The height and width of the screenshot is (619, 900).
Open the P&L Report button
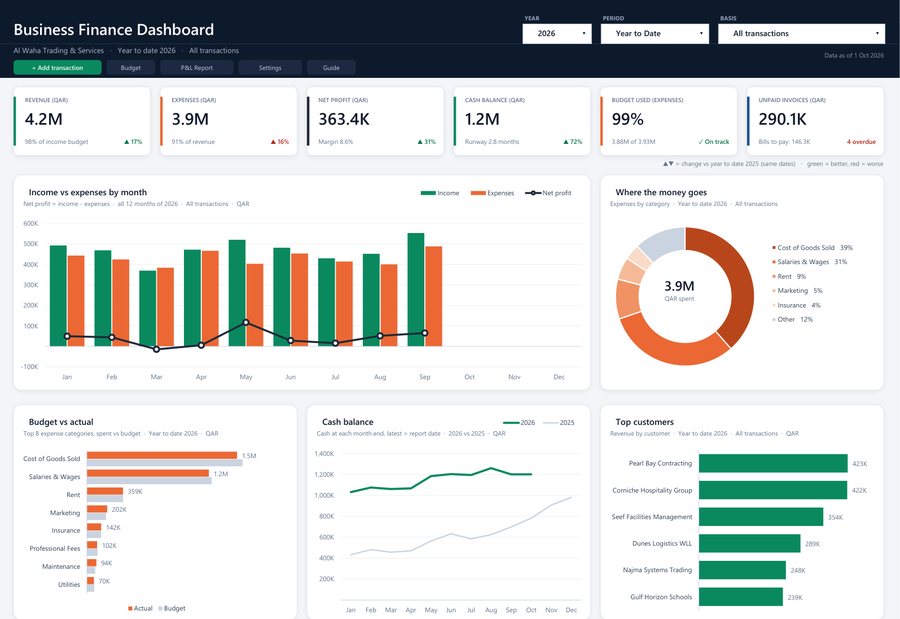tap(197, 68)
